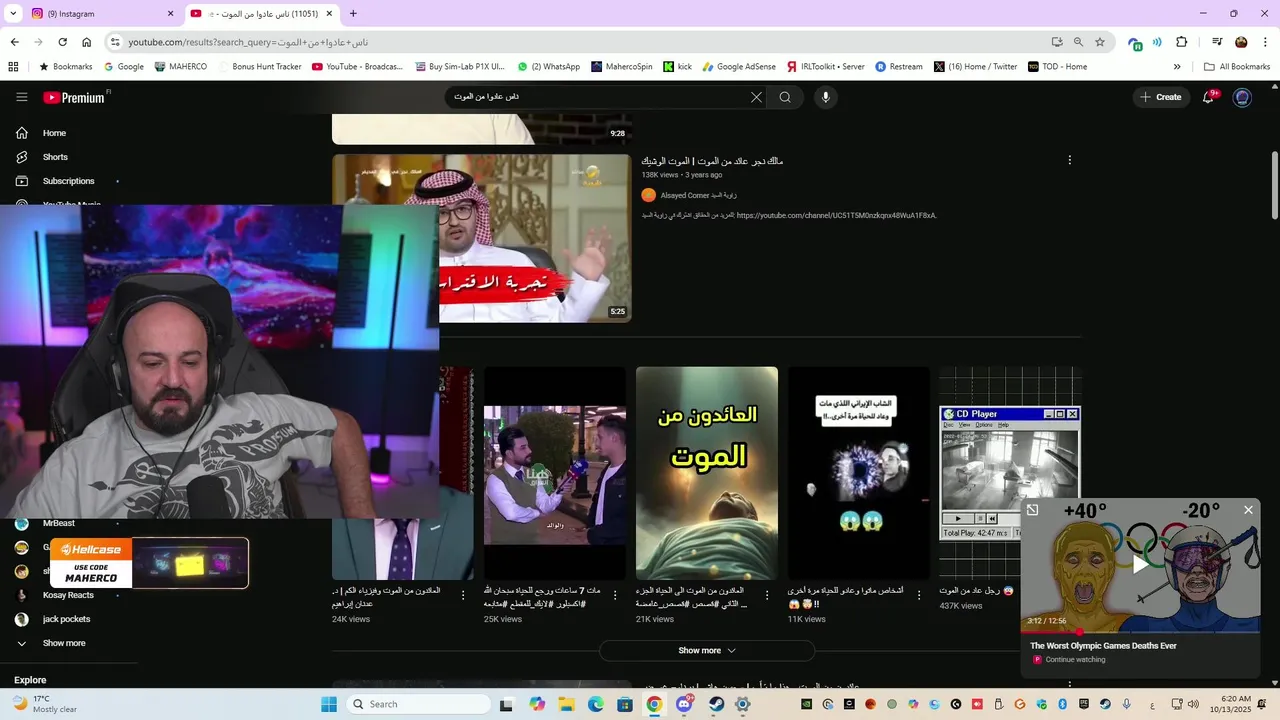Viewport: 1280px width, 720px height.
Task: Open the مالك نجر عائد من الموت video title
Action: (x=712, y=161)
